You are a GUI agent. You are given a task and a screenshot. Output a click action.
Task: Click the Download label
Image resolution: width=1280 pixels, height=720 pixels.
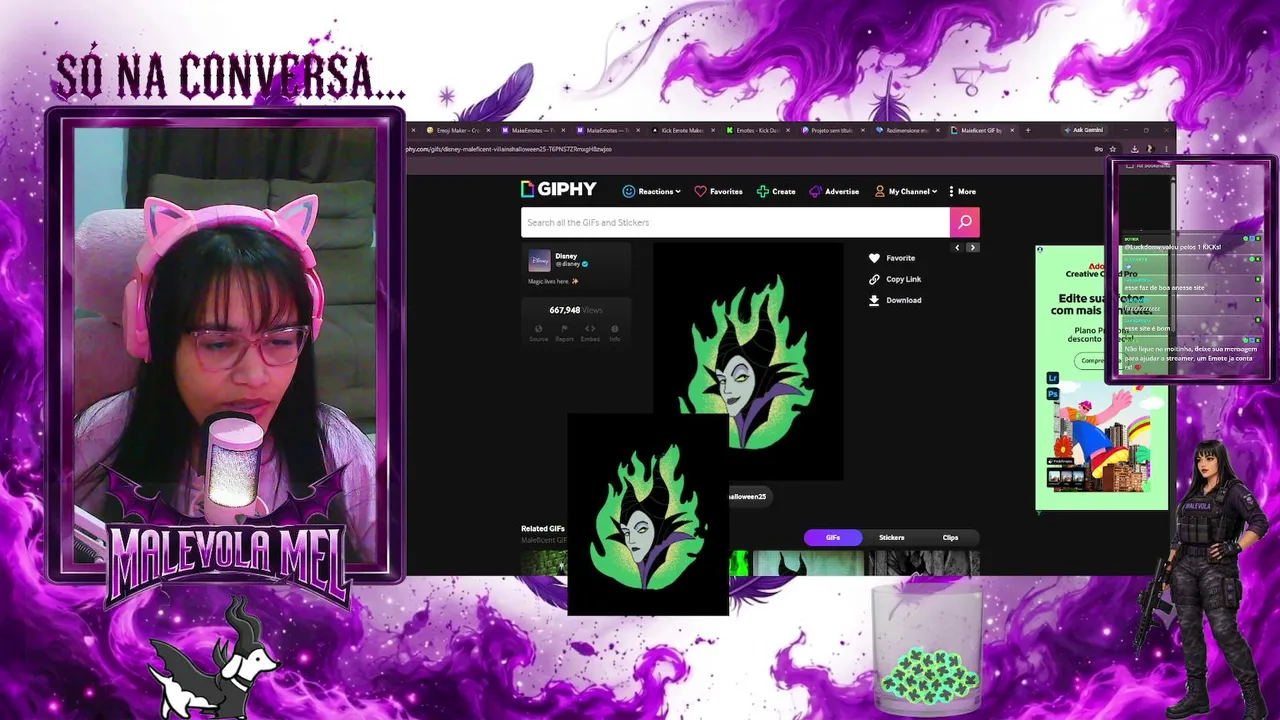click(x=903, y=300)
